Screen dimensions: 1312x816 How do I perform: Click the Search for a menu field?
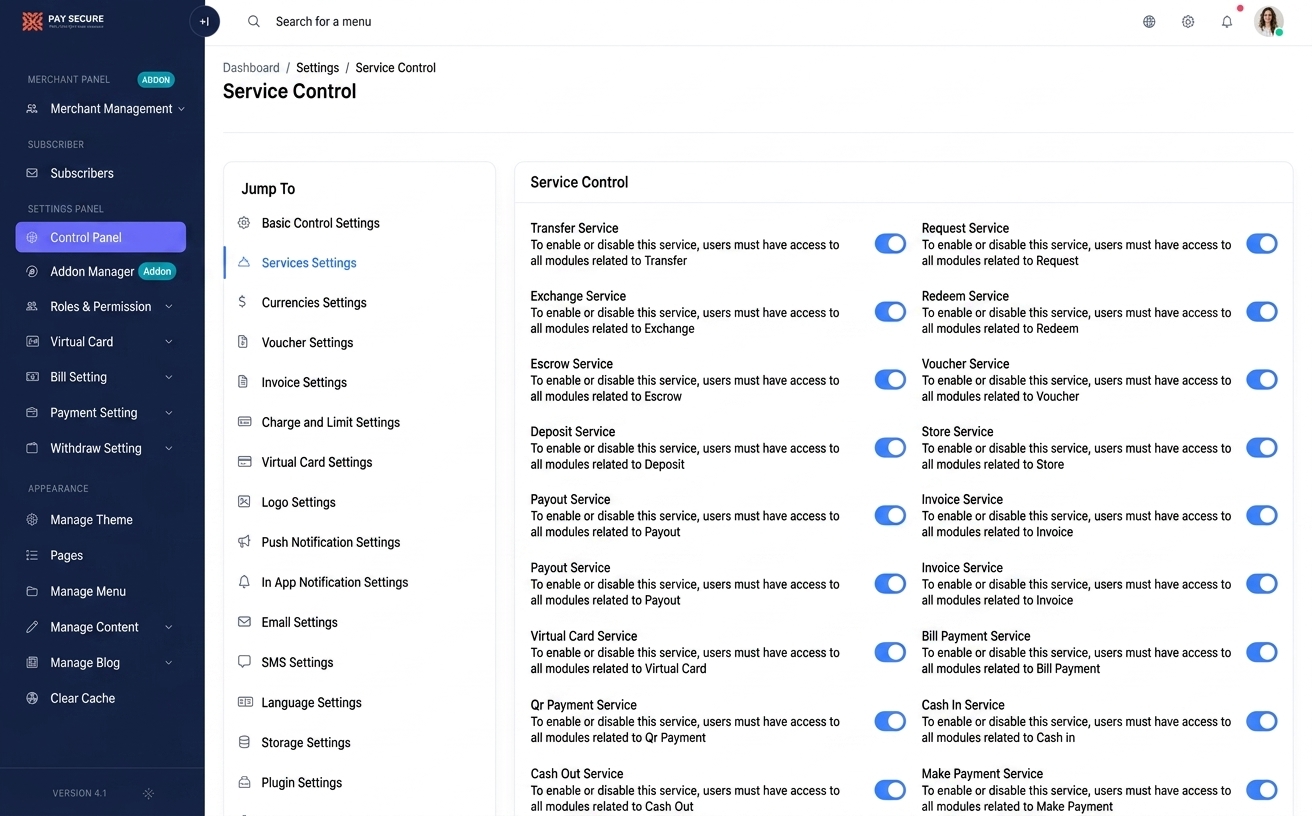323,21
